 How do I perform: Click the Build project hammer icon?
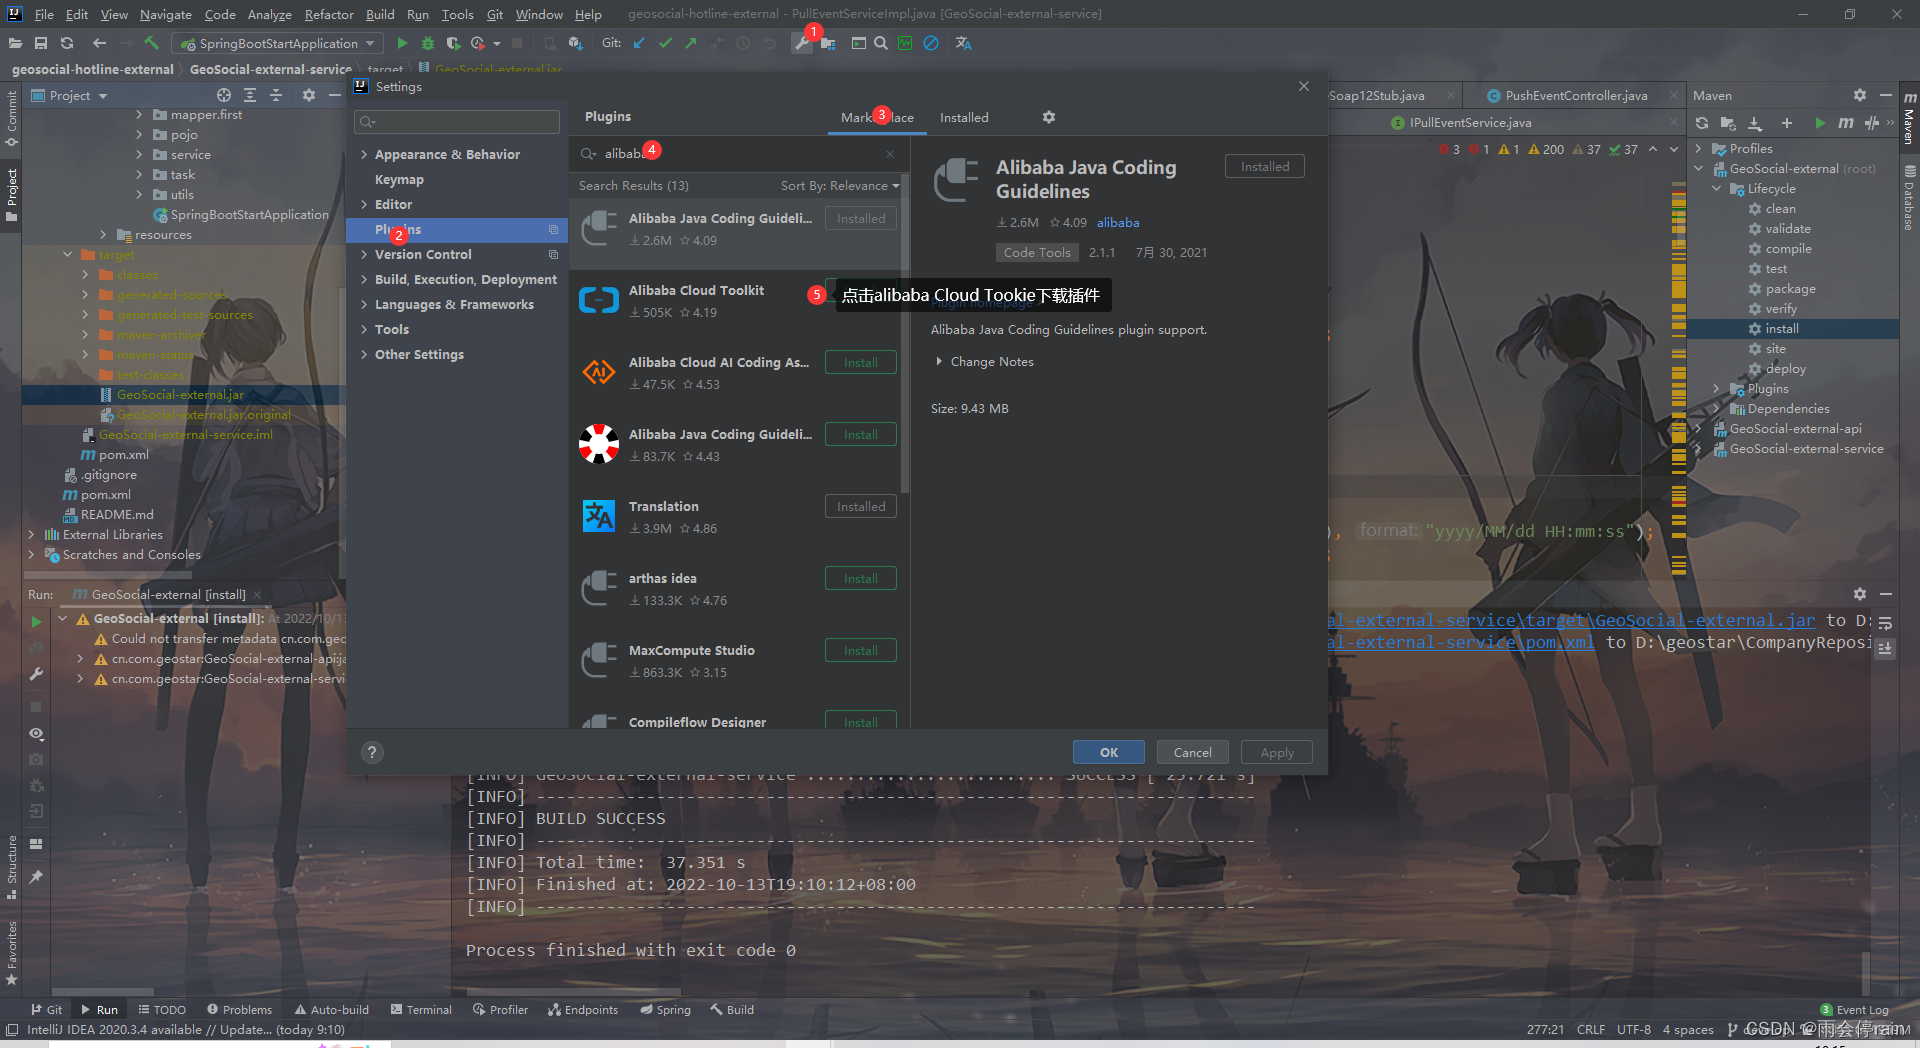[x=151, y=43]
